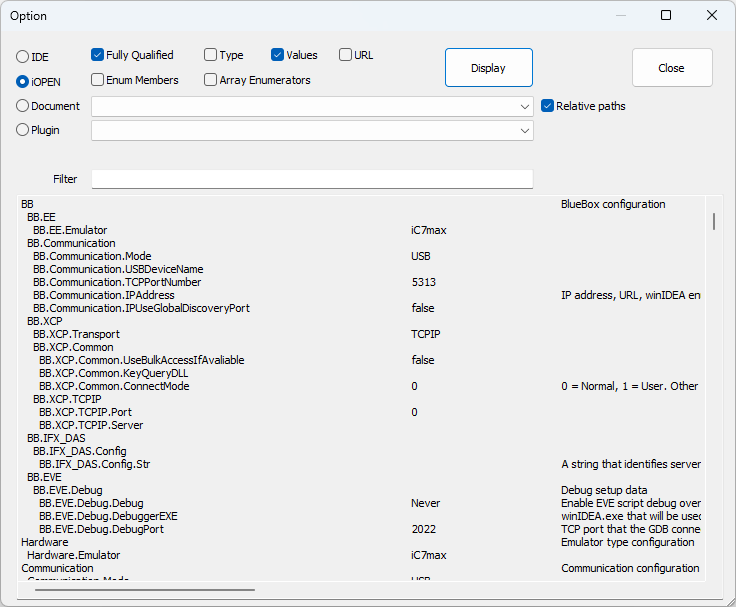Select the Plugin radio option
Image resolution: width=736 pixels, height=607 pixels.
pos(22,130)
